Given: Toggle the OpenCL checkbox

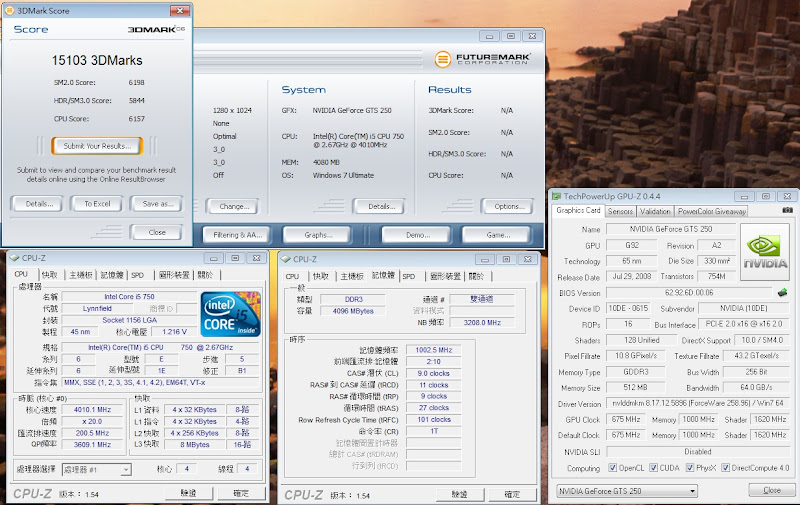Looking at the screenshot, I should click(612, 468).
